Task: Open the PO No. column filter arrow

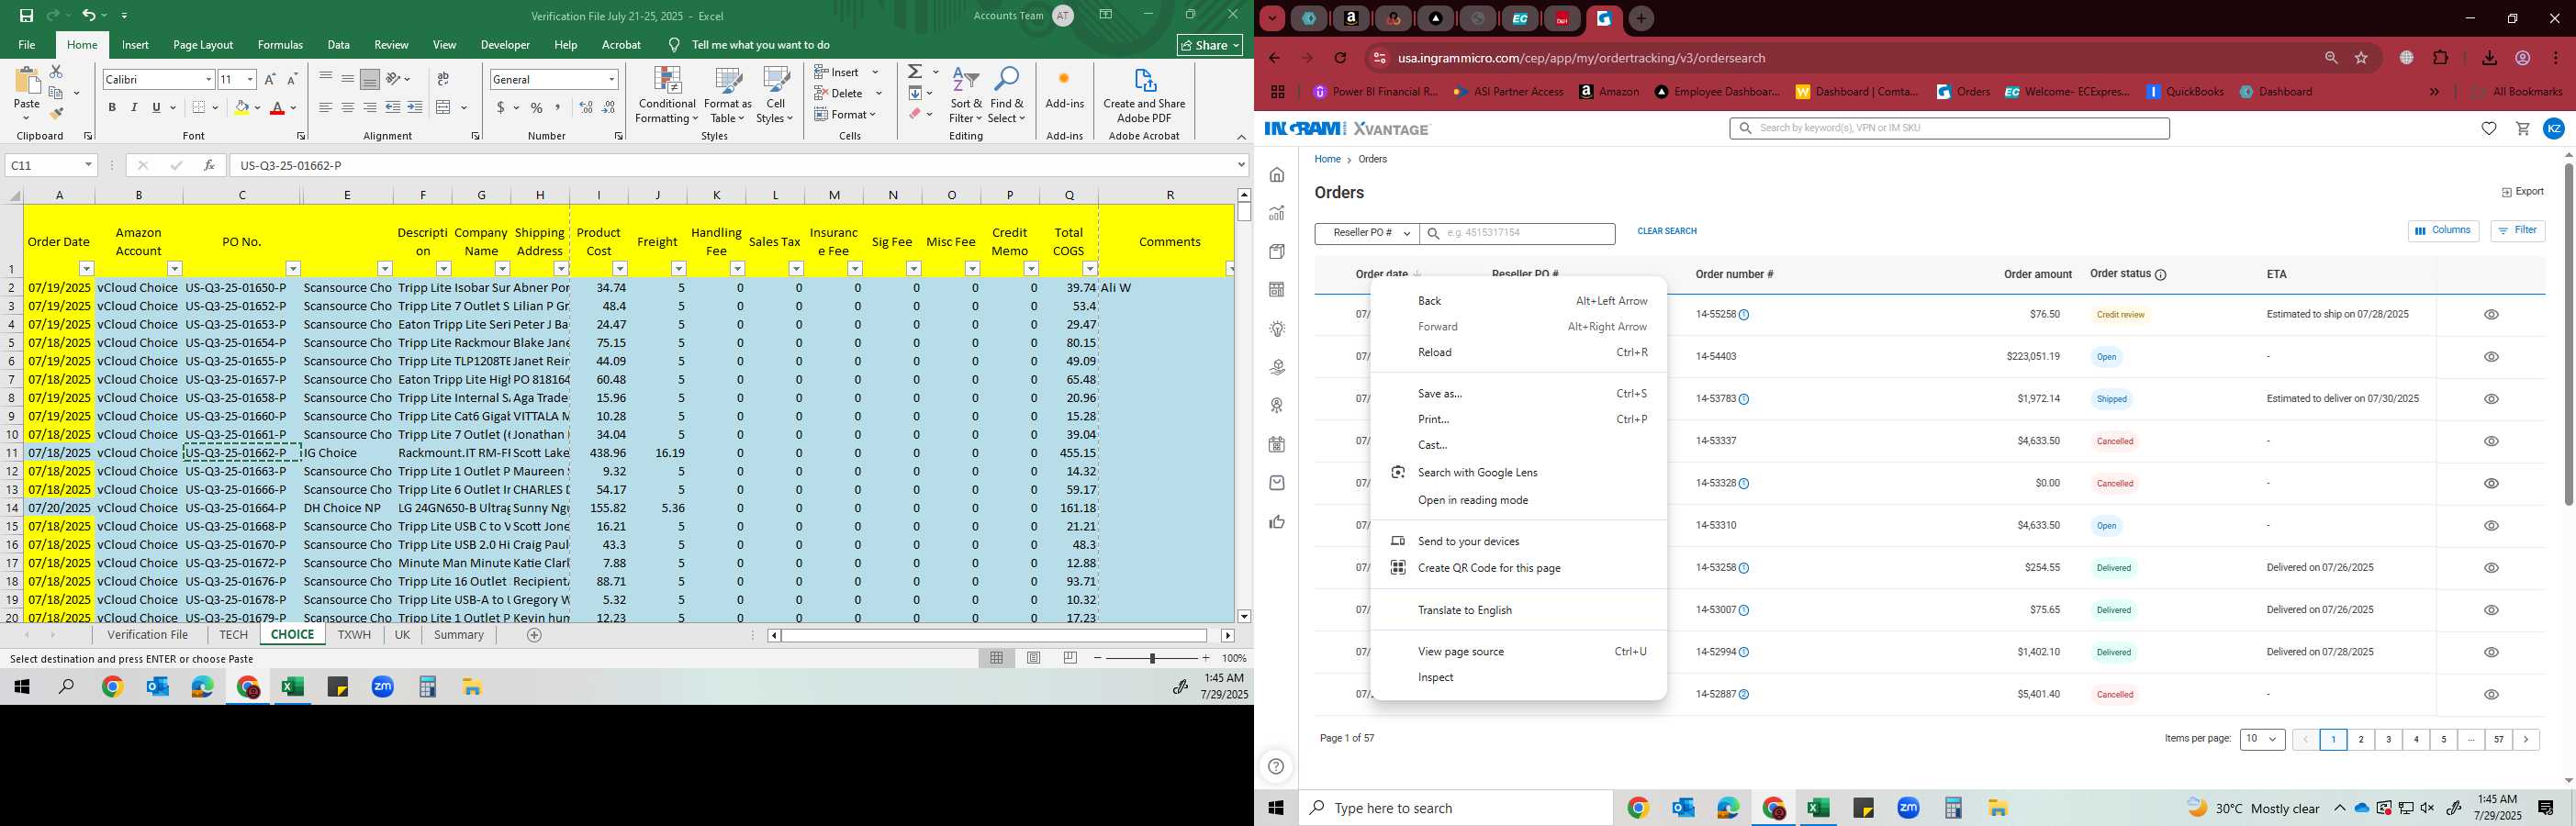Action: coord(293,268)
